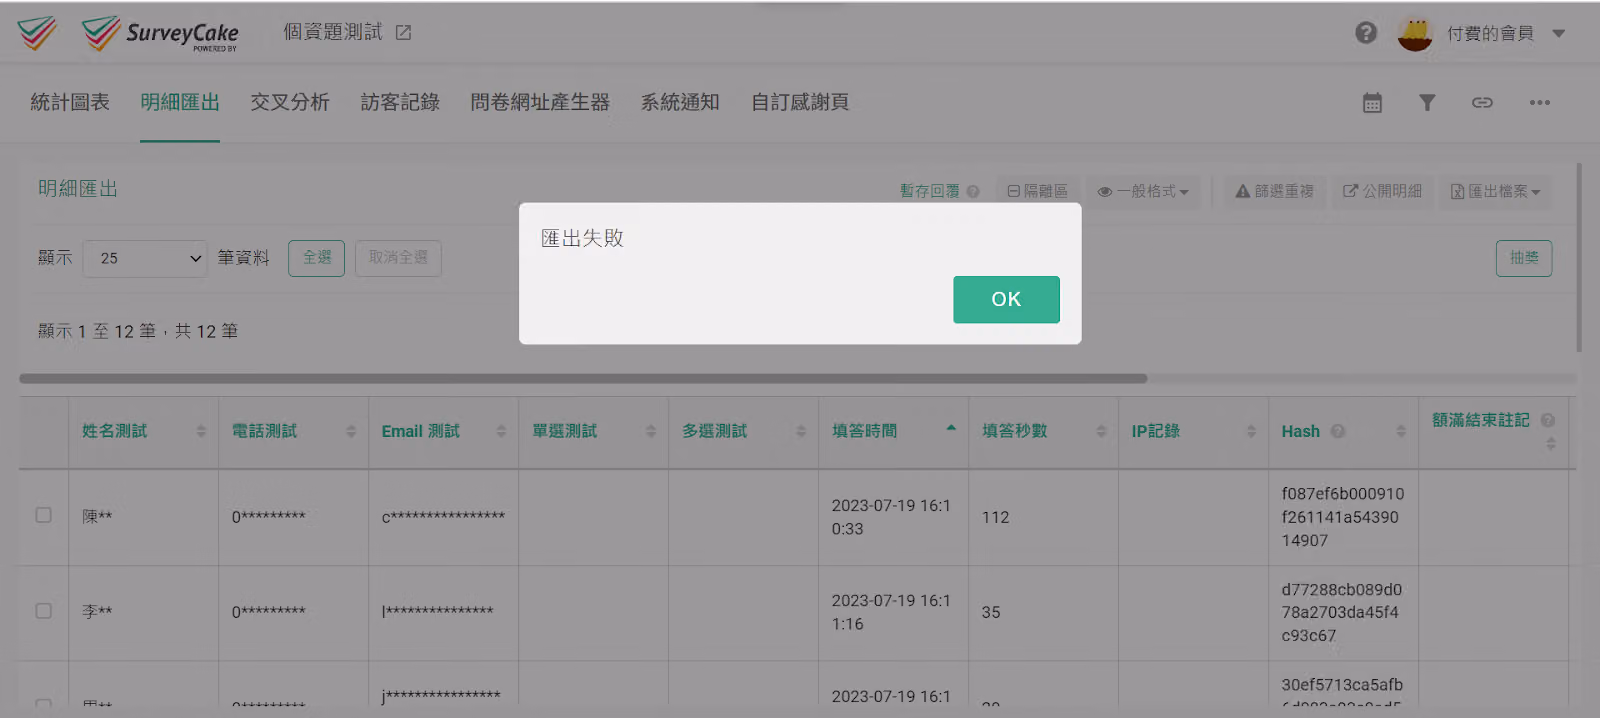The height and width of the screenshot is (718, 1600).
Task: Click the 篩選重複 button
Action: [x=1275, y=191]
